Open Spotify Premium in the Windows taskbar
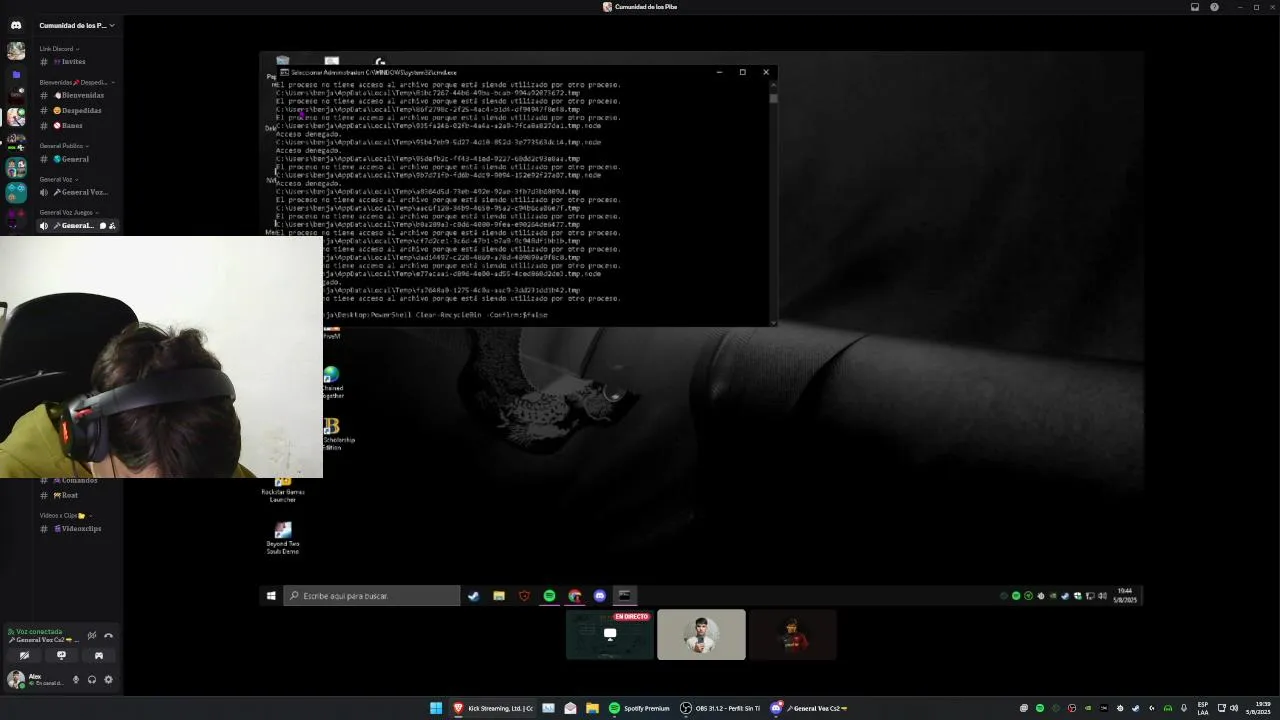1280x720 pixels. pos(640,708)
